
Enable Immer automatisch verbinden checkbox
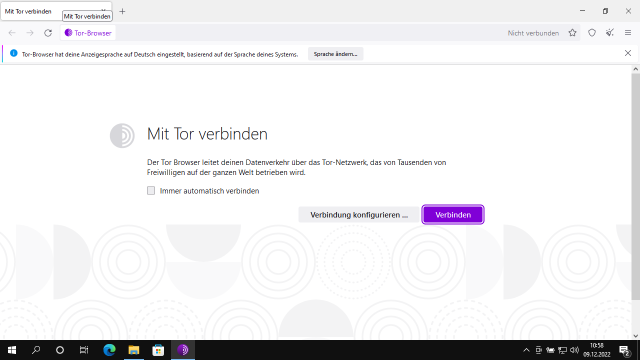pyautogui.click(x=151, y=191)
